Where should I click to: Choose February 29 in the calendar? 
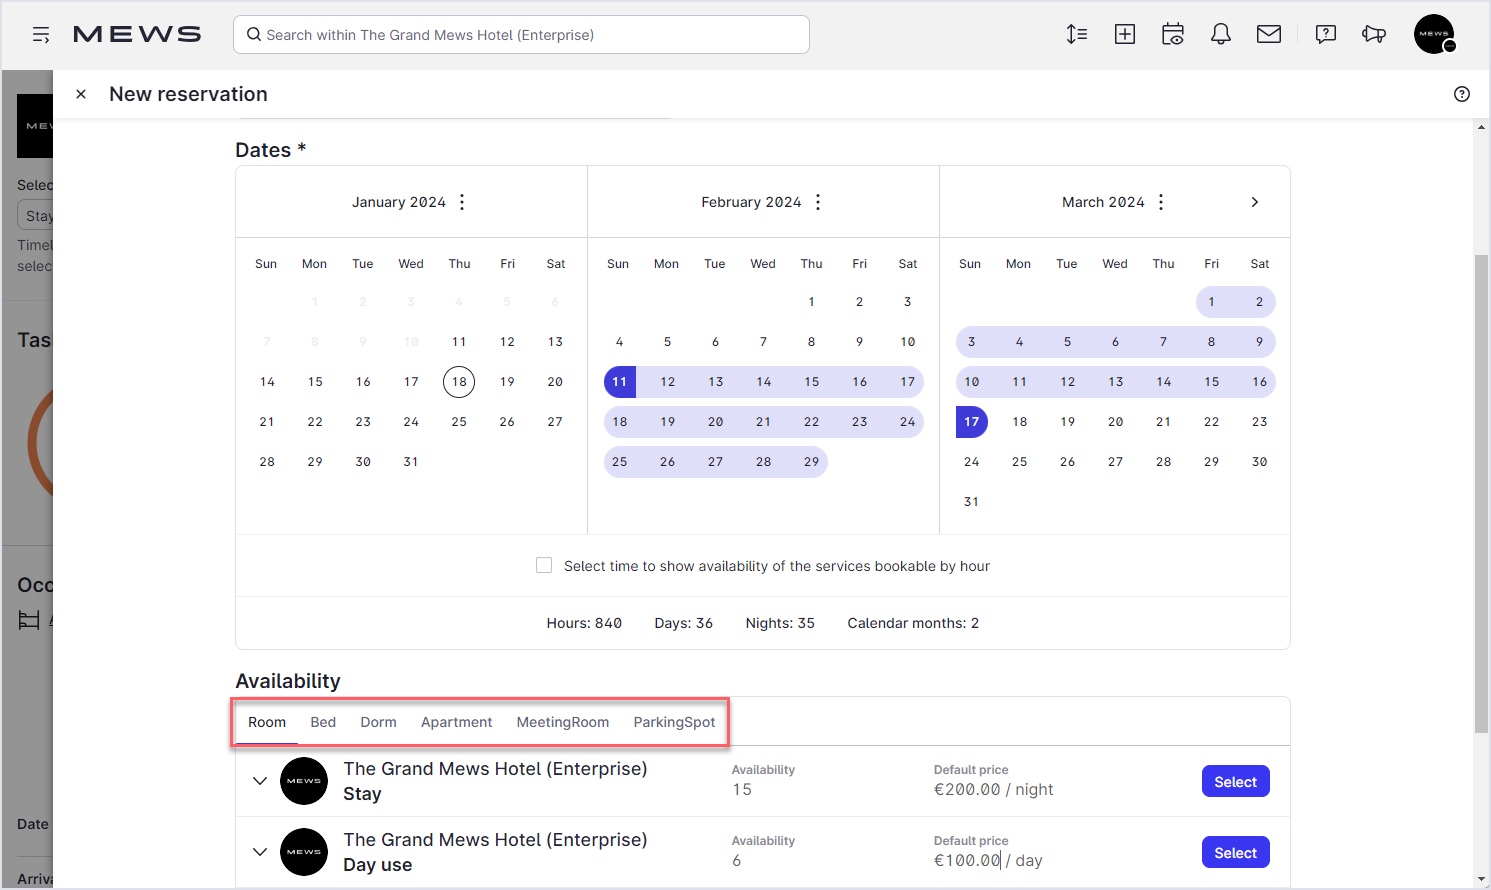812,462
